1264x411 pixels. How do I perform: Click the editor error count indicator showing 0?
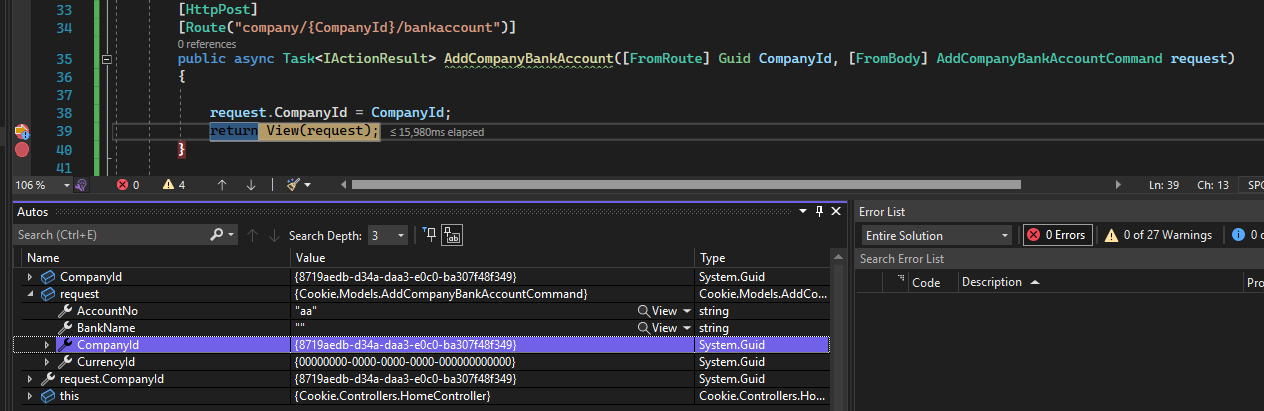click(x=128, y=185)
